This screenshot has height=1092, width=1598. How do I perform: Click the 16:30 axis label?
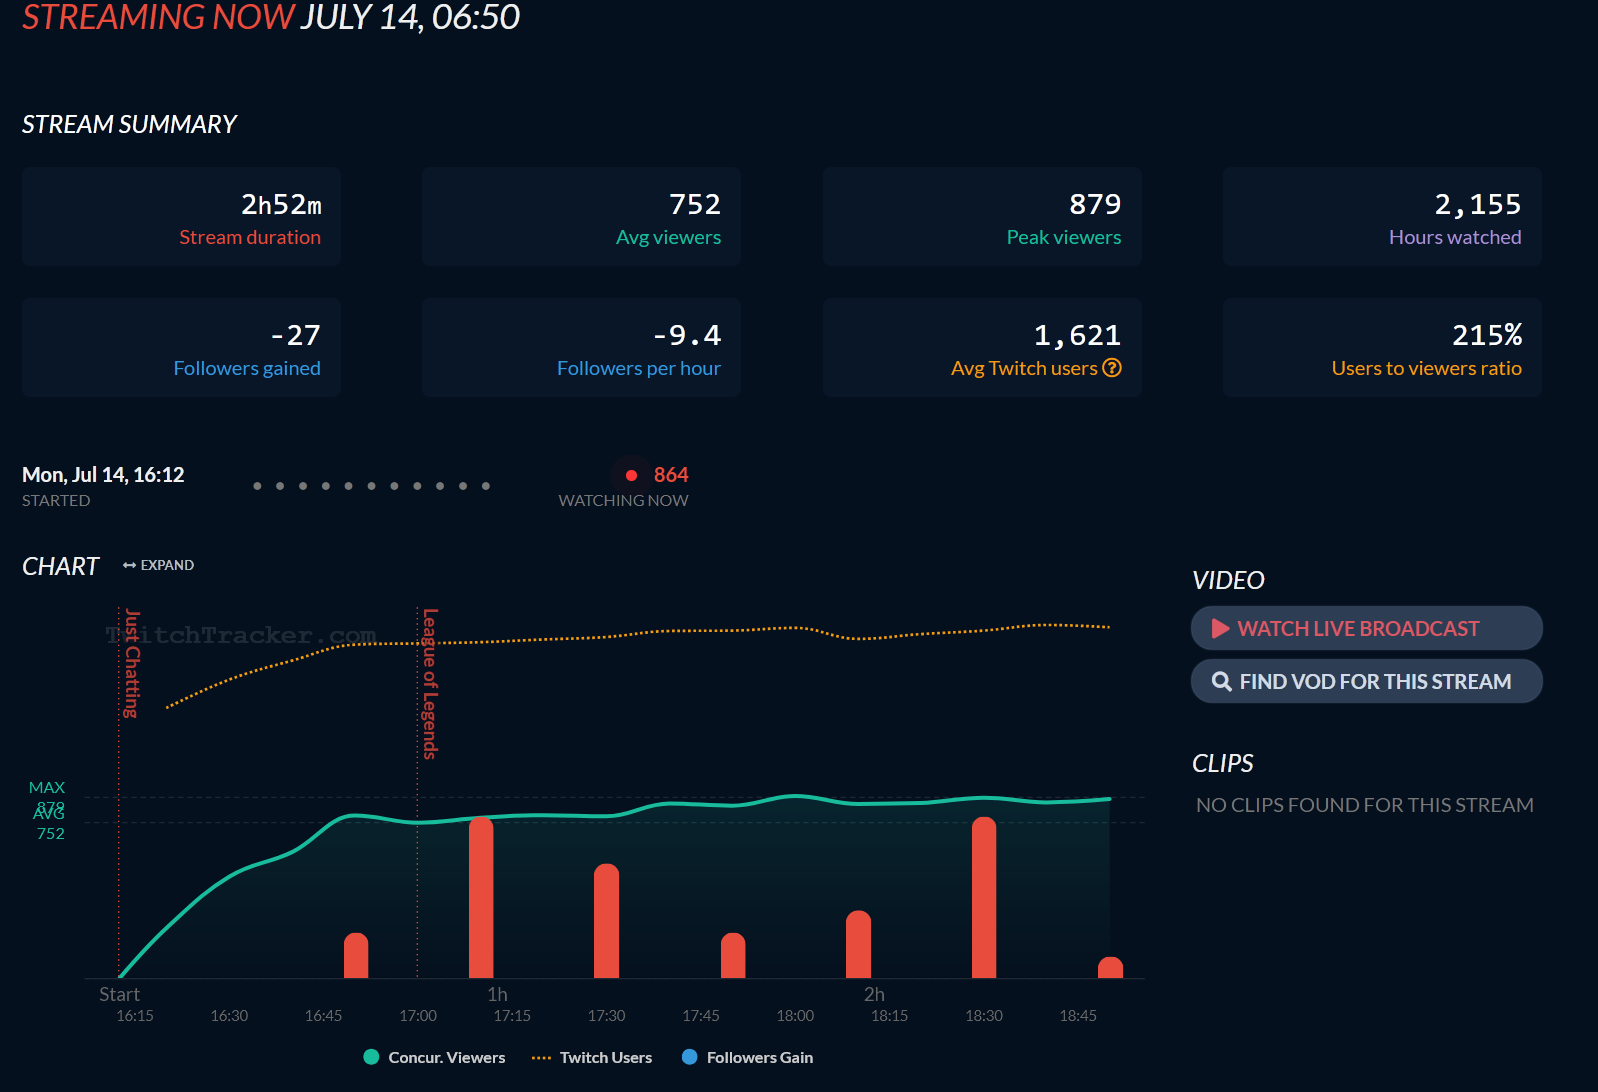(x=229, y=1015)
